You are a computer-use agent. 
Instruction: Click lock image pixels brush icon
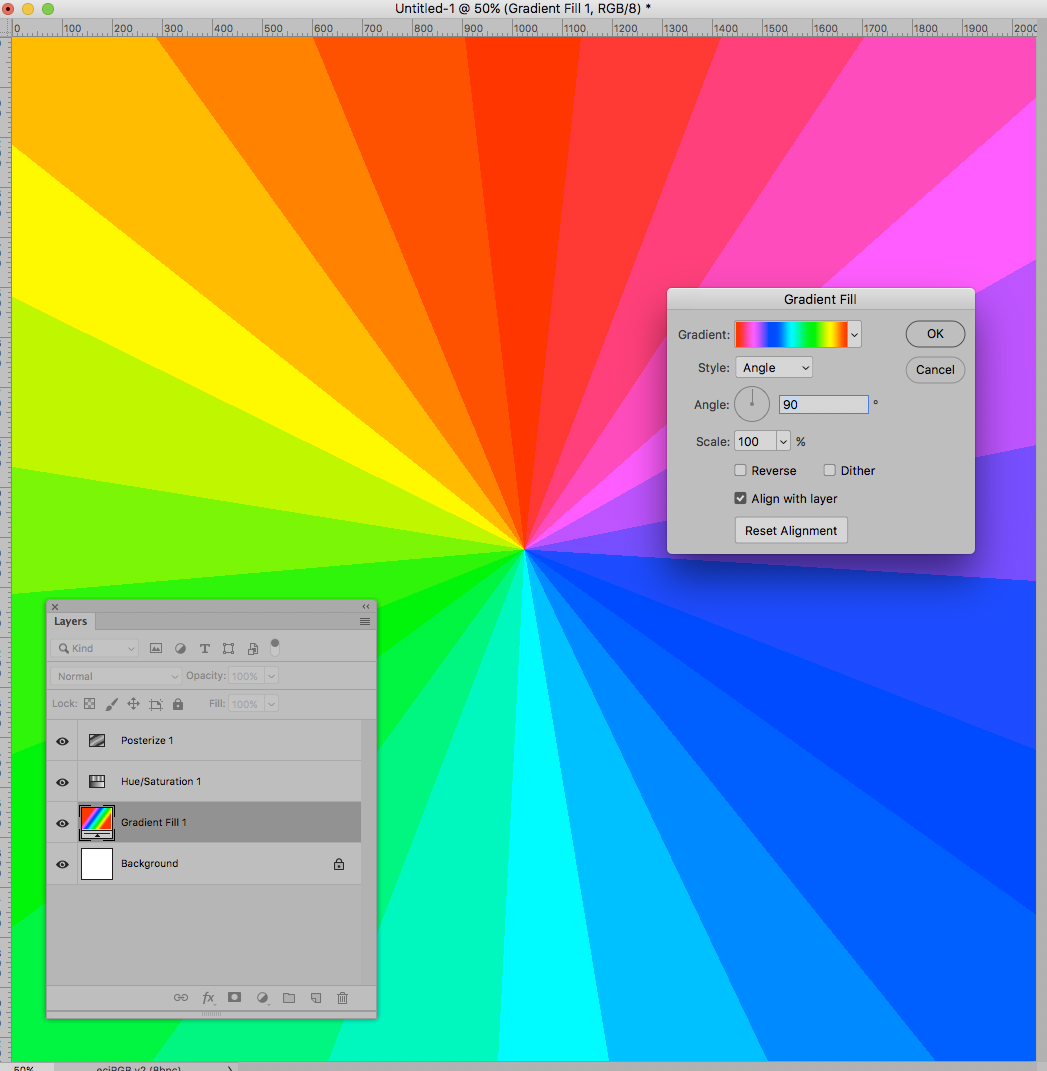point(111,704)
